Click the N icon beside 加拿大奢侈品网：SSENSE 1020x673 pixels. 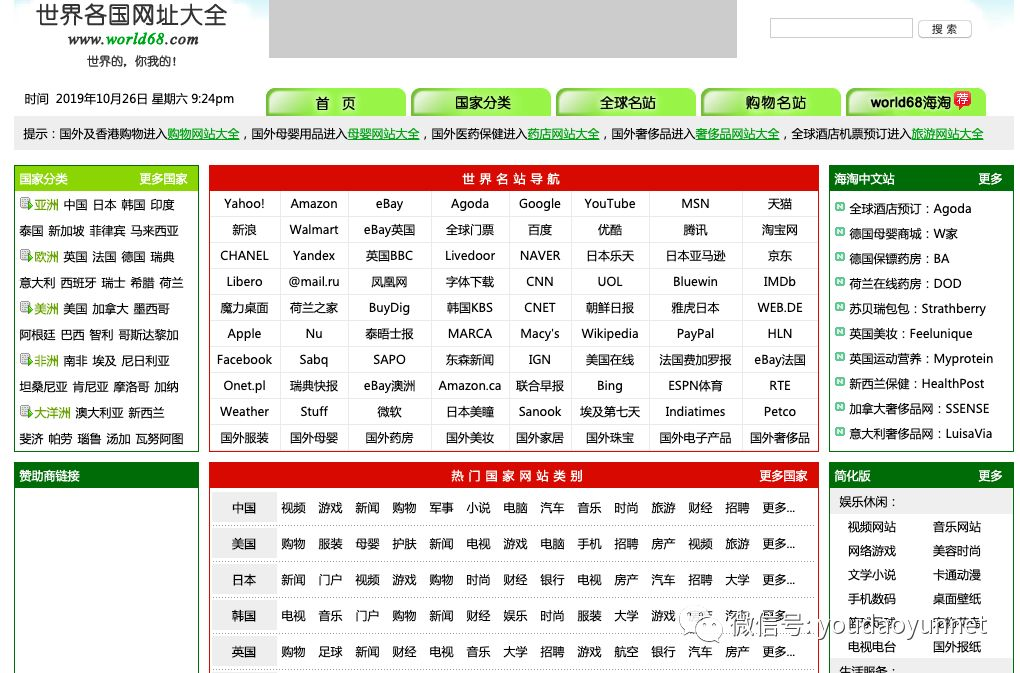(840, 407)
